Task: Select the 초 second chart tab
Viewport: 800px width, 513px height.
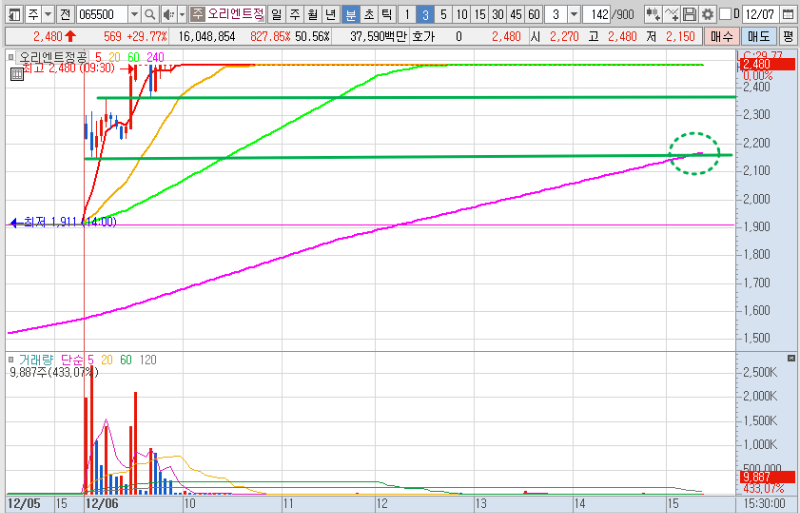Action: [x=368, y=14]
